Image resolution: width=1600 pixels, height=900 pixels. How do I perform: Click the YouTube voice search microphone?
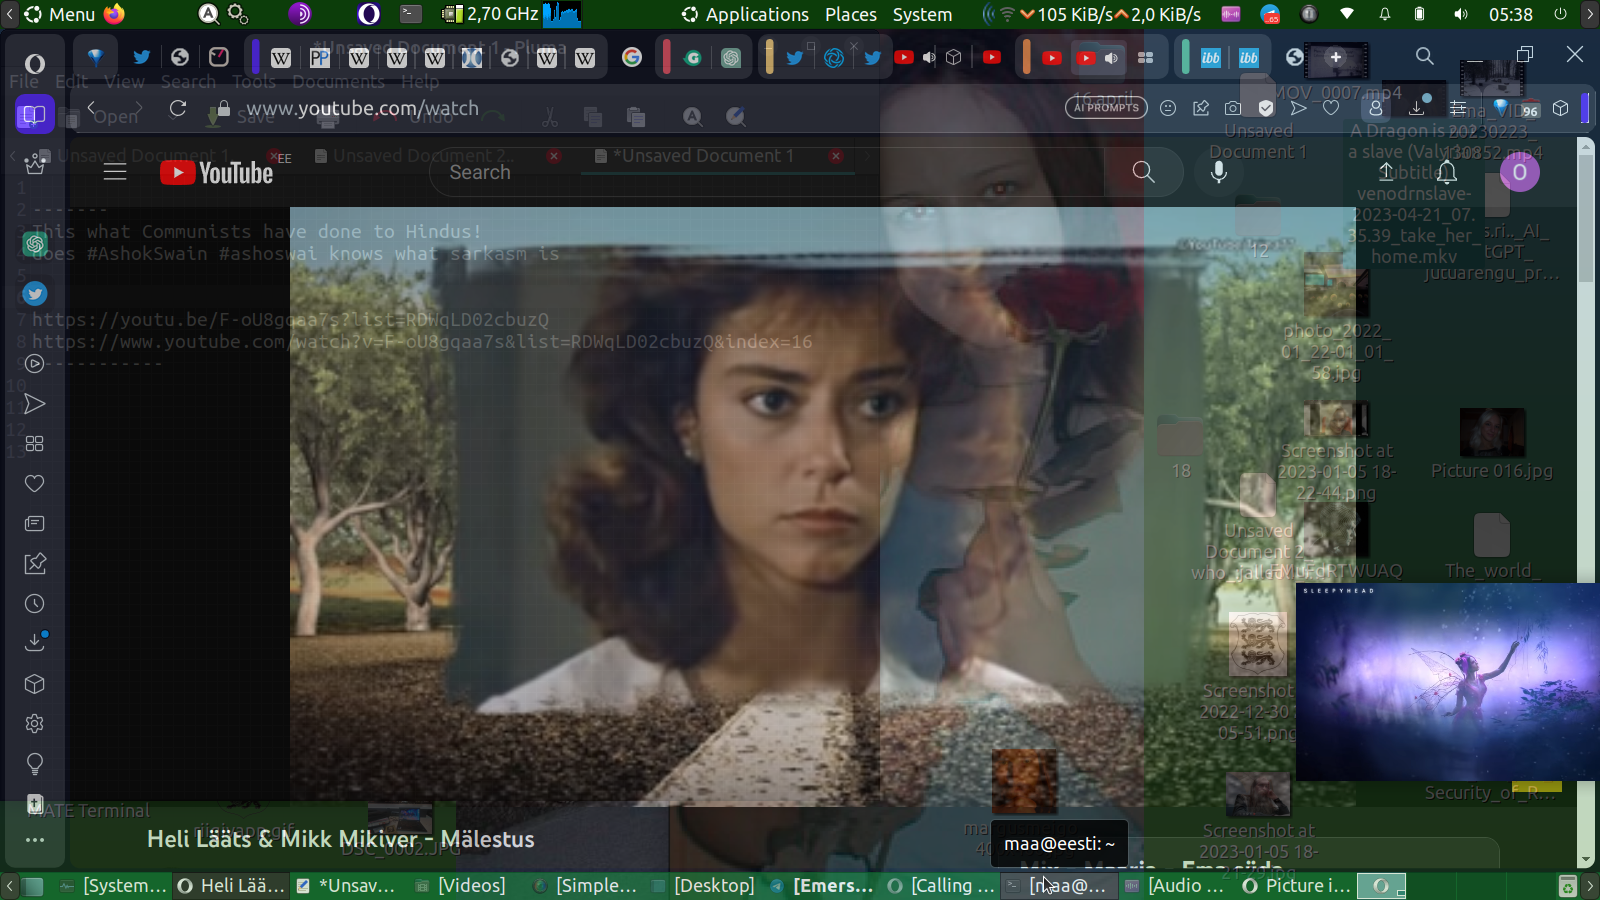pos(1219,172)
